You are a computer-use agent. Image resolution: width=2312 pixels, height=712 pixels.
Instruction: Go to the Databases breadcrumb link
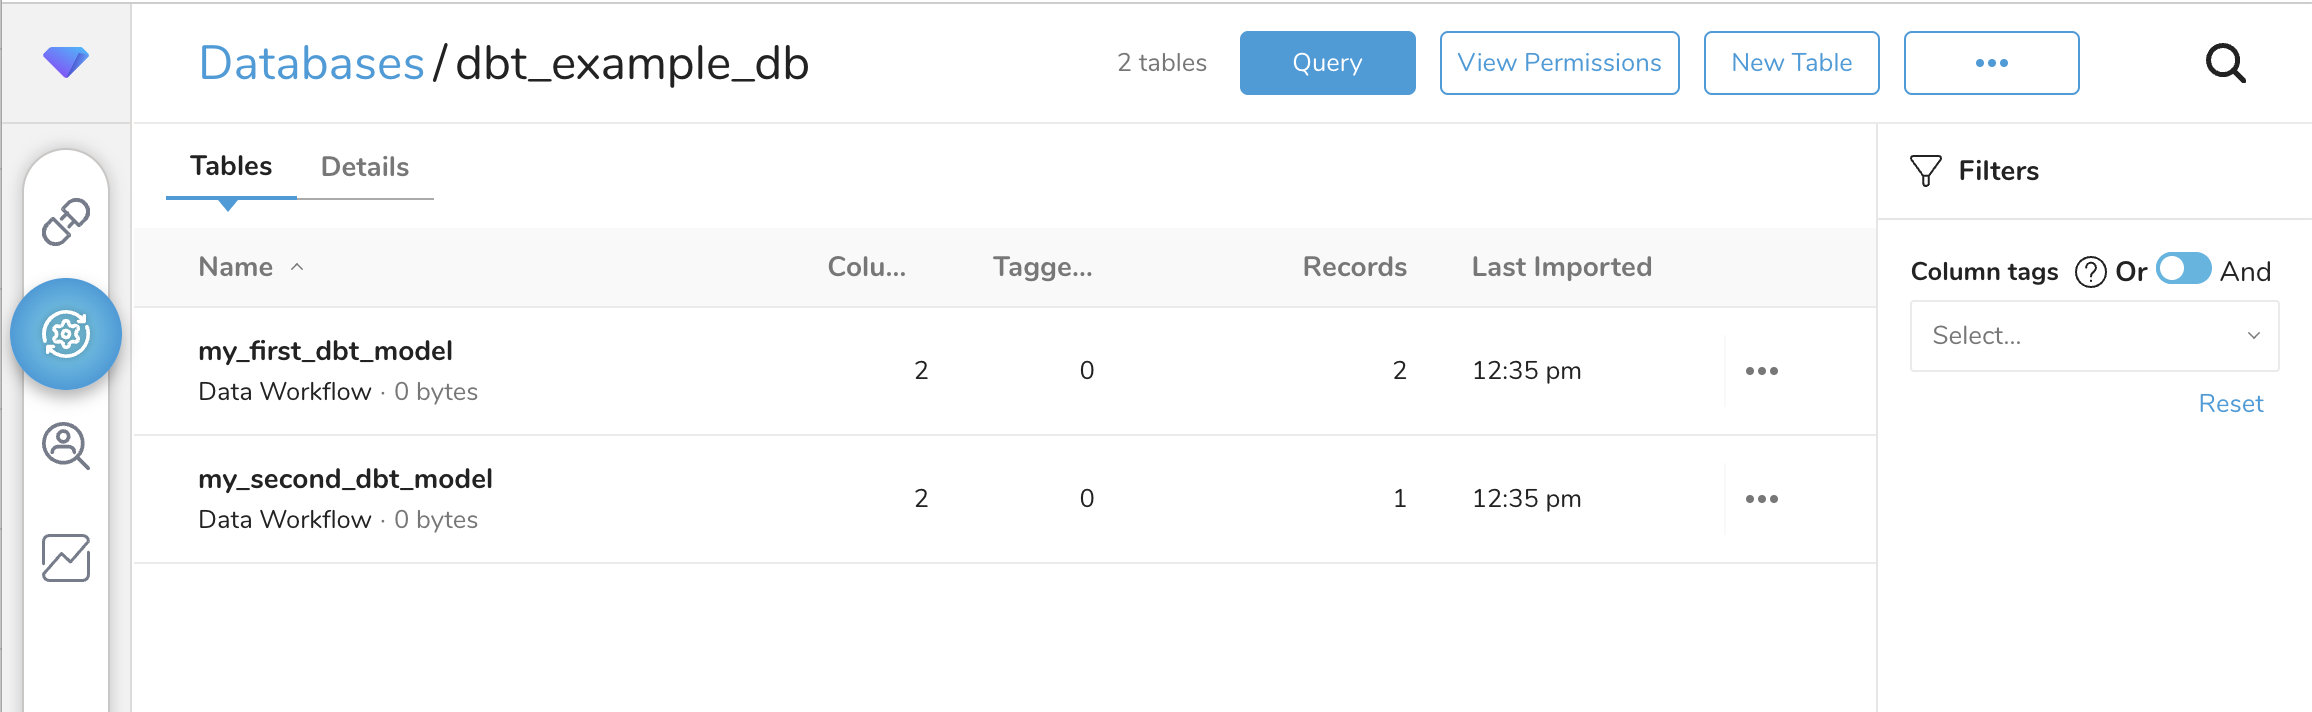click(x=312, y=64)
